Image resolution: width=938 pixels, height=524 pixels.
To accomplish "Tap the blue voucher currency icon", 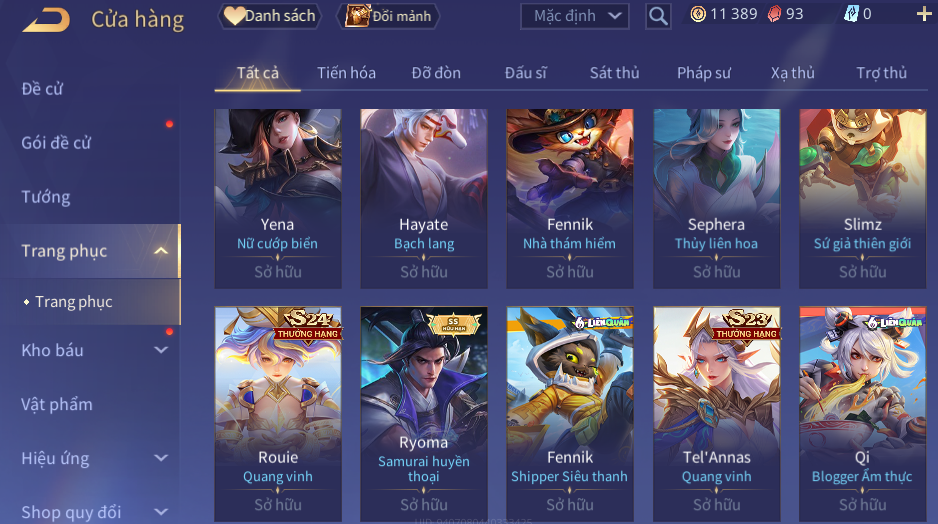I will [851, 14].
